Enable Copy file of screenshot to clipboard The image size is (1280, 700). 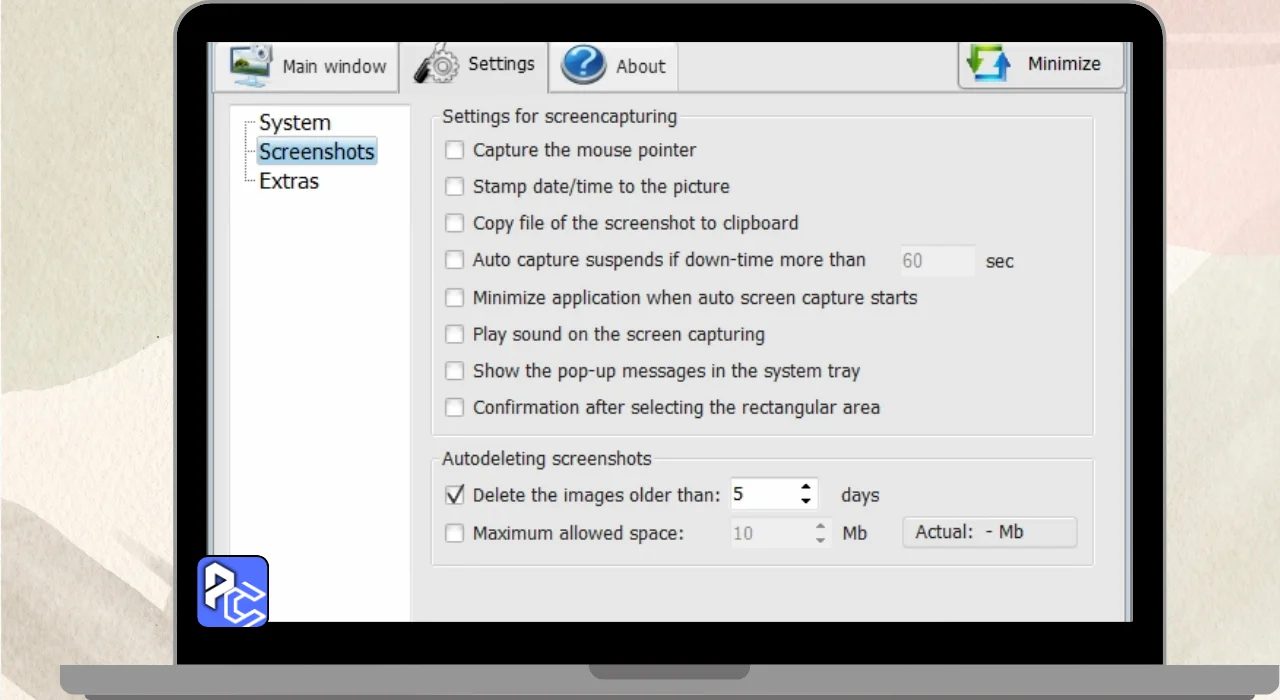tap(455, 223)
